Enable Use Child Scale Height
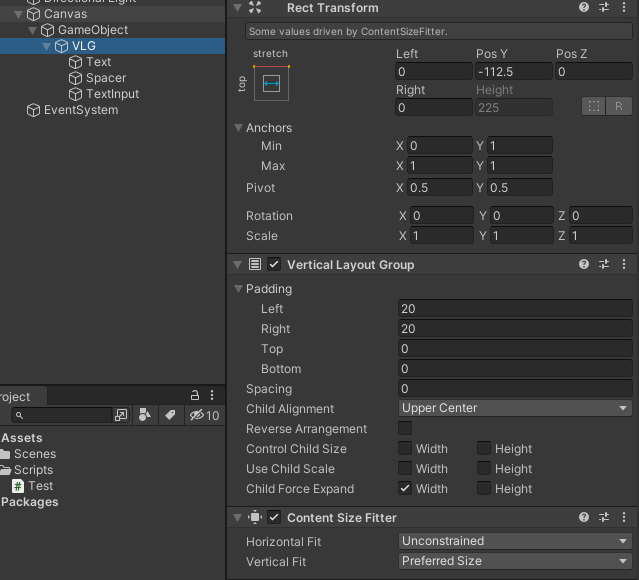The image size is (639, 580). (484, 468)
